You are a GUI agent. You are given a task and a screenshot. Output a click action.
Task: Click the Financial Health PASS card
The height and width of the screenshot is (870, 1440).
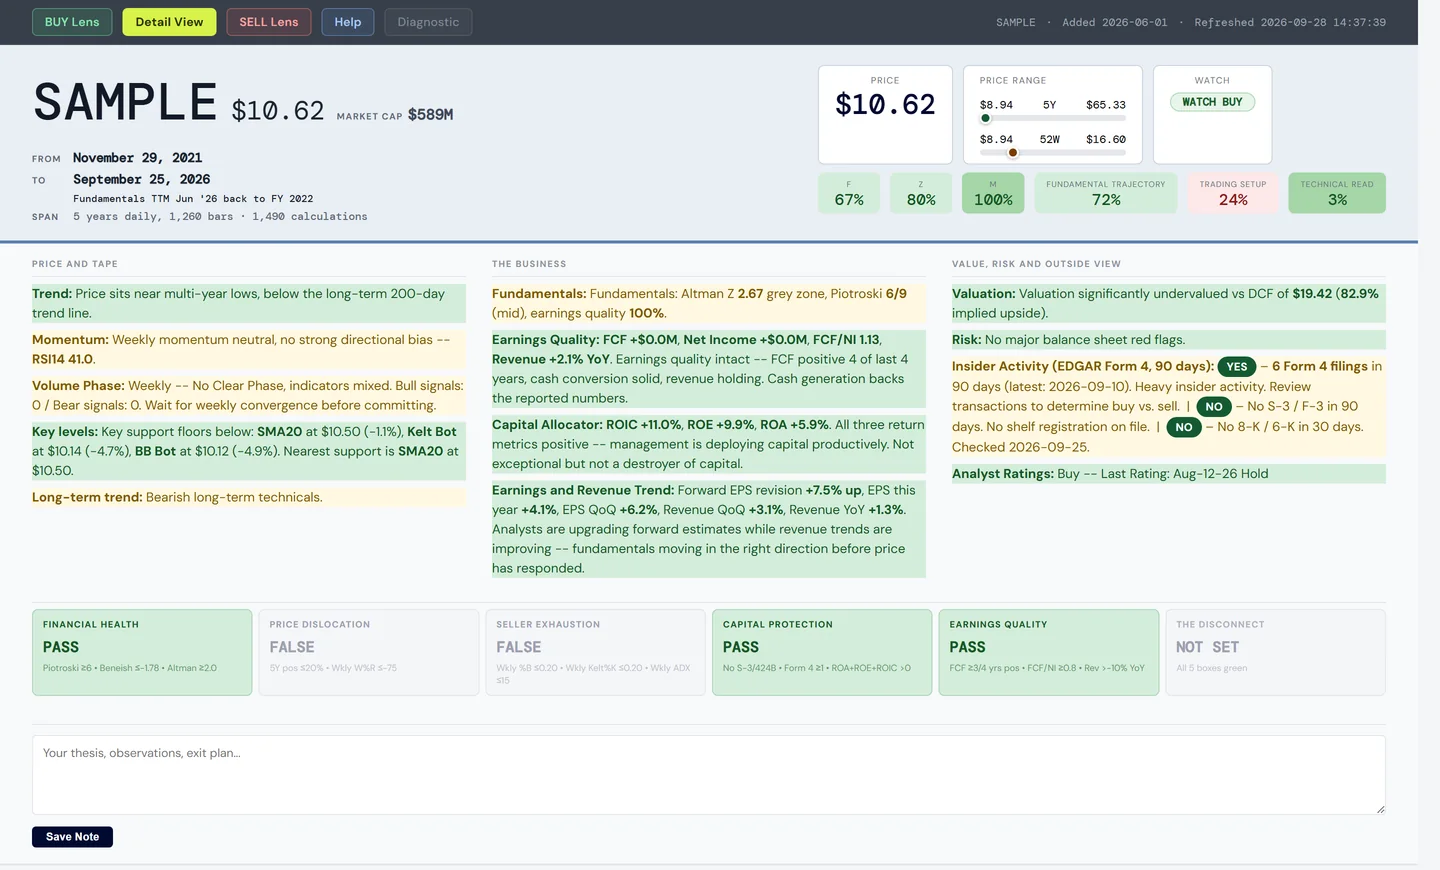point(142,652)
